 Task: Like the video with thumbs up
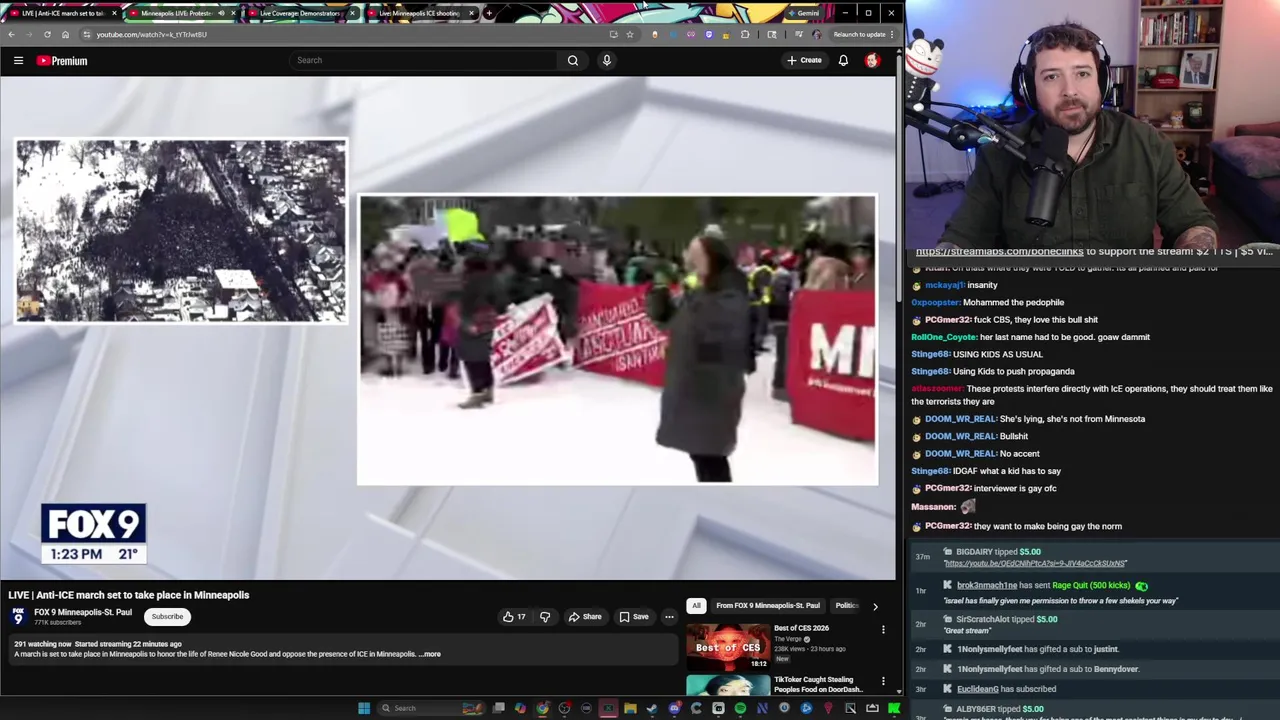tap(514, 617)
